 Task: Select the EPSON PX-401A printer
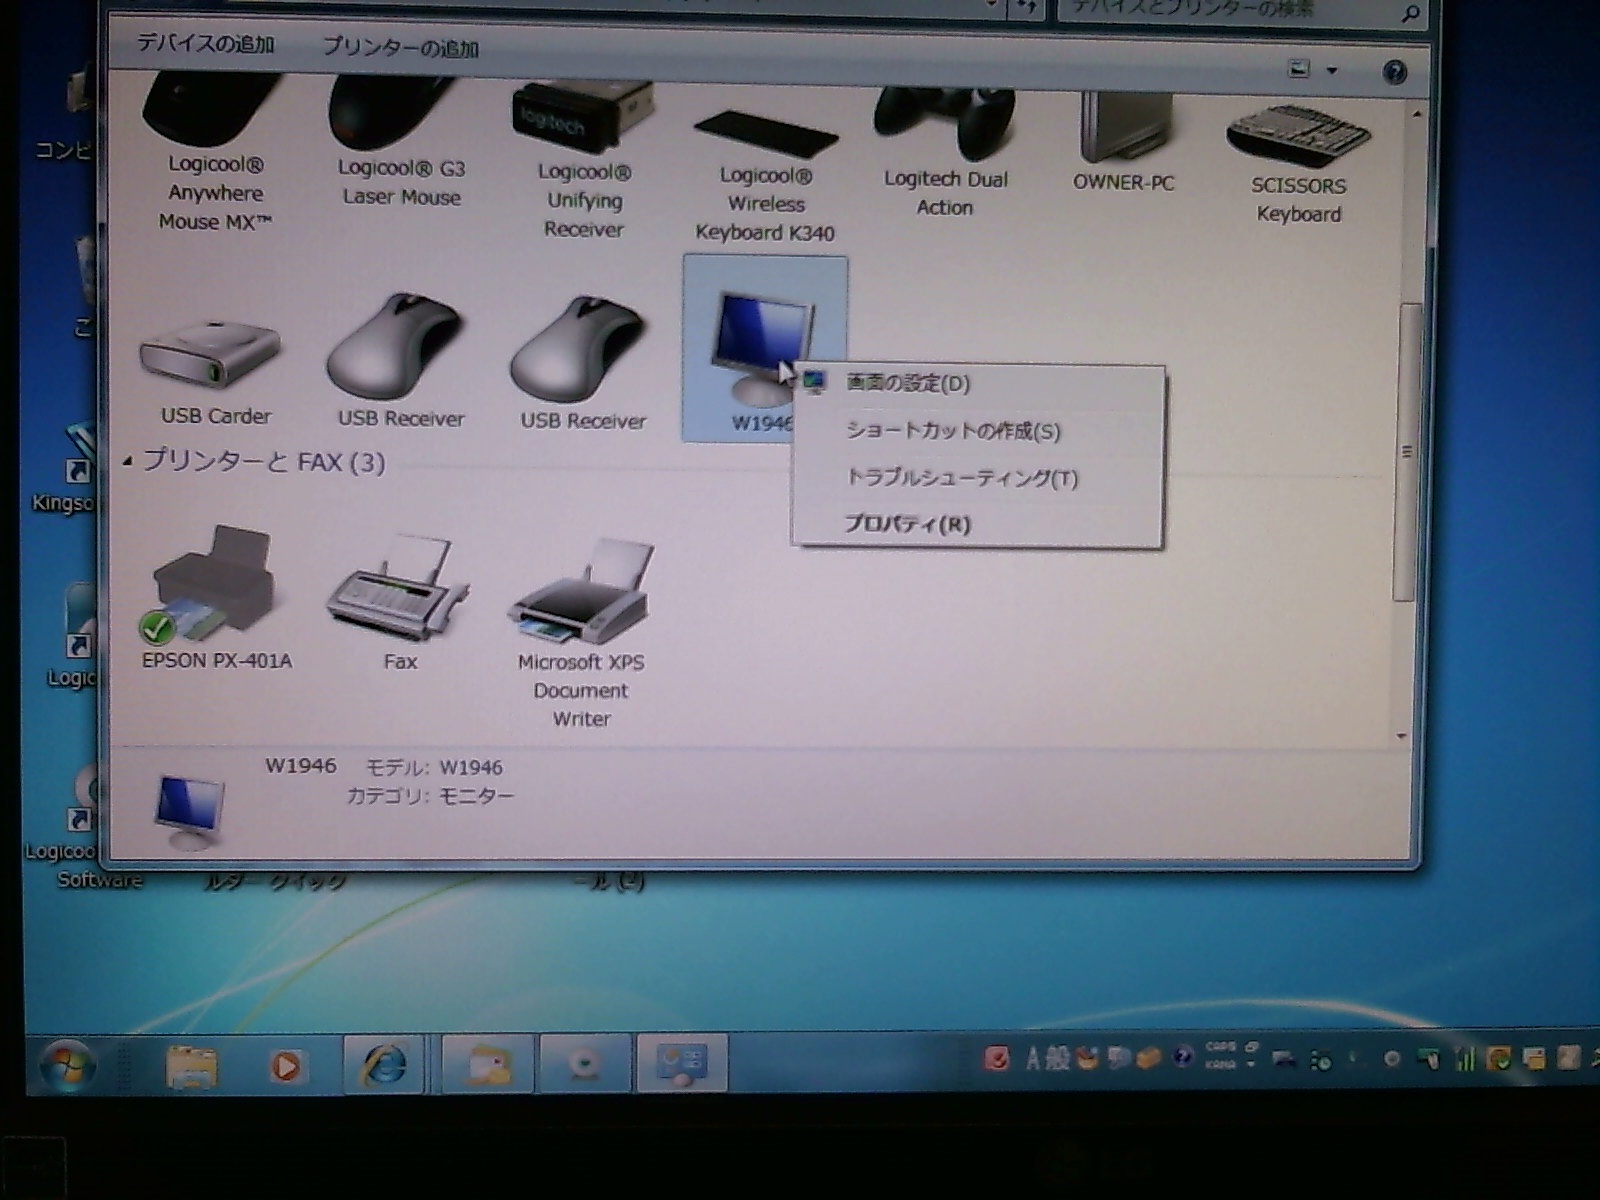(215, 598)
